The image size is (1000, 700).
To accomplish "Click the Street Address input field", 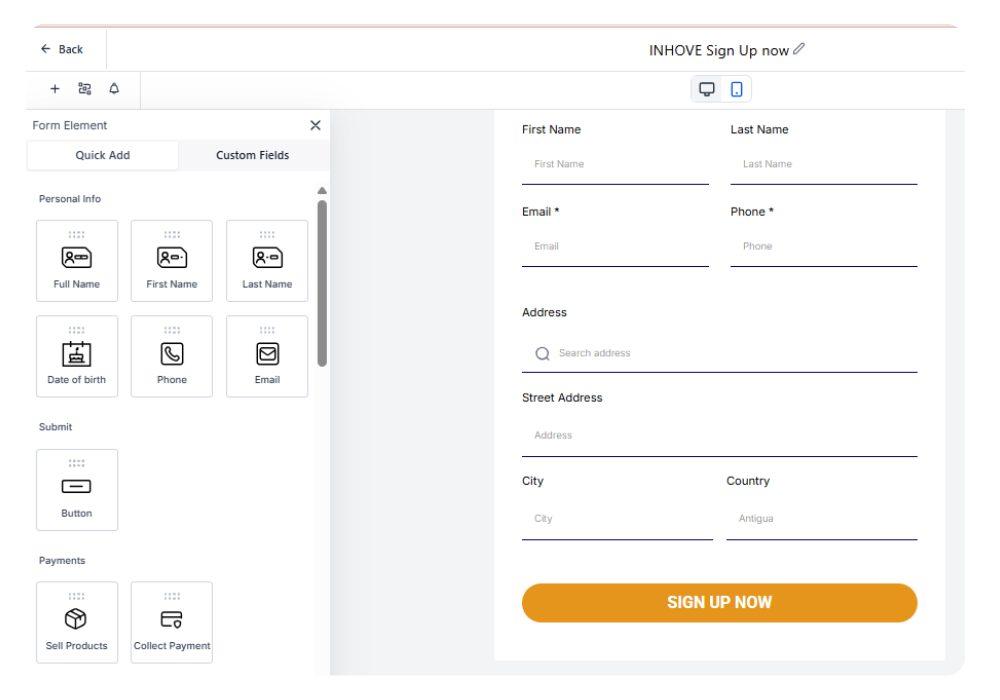I will click(x=719, y=436).
